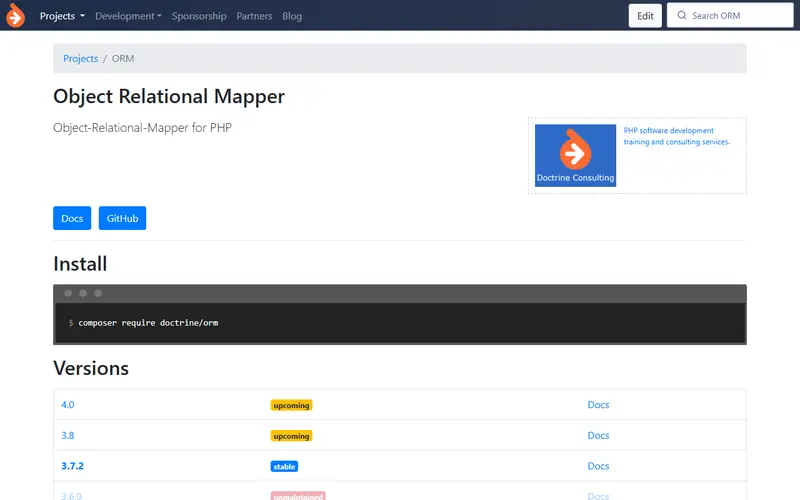This screenshot has width=800, height=500.
Task: Open the GitHub button
Action: (x=122, y=218)
